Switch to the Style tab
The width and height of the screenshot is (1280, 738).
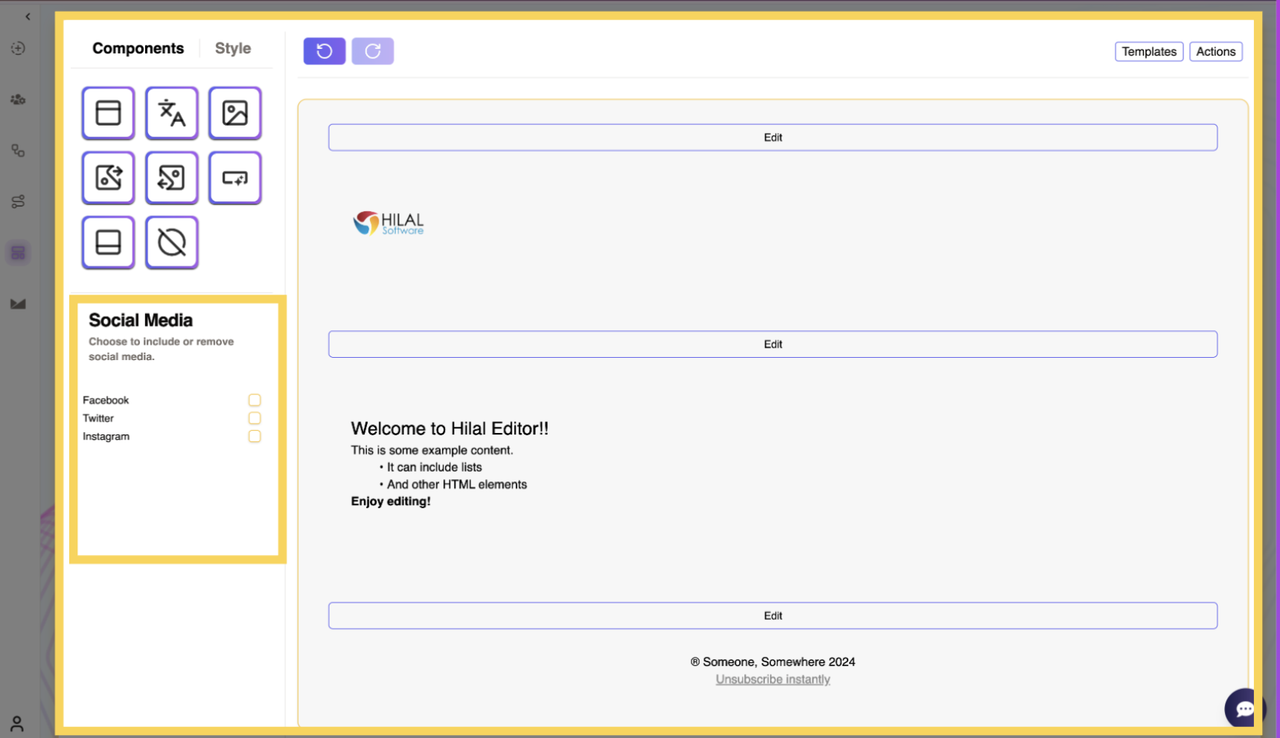[233, 48]
